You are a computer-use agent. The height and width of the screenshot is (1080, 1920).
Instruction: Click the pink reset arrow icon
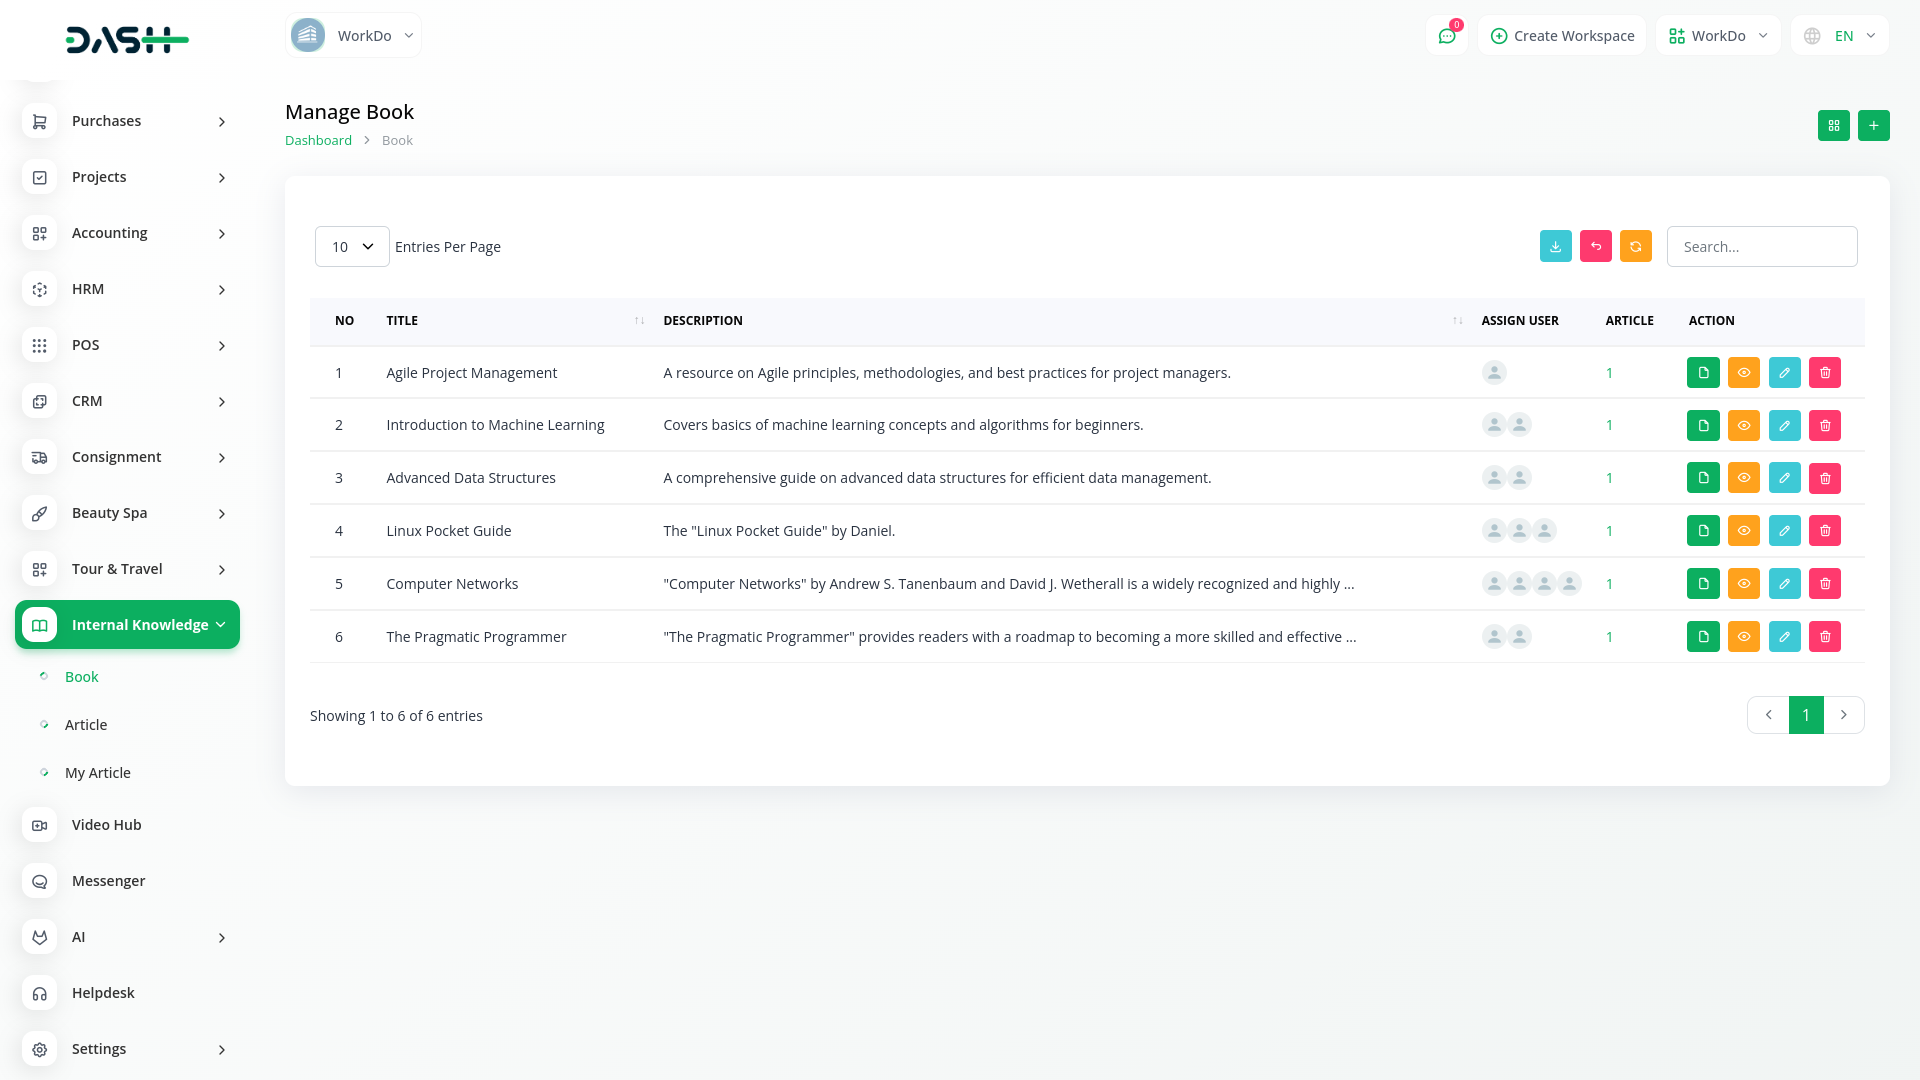[x=1595, y=246]
